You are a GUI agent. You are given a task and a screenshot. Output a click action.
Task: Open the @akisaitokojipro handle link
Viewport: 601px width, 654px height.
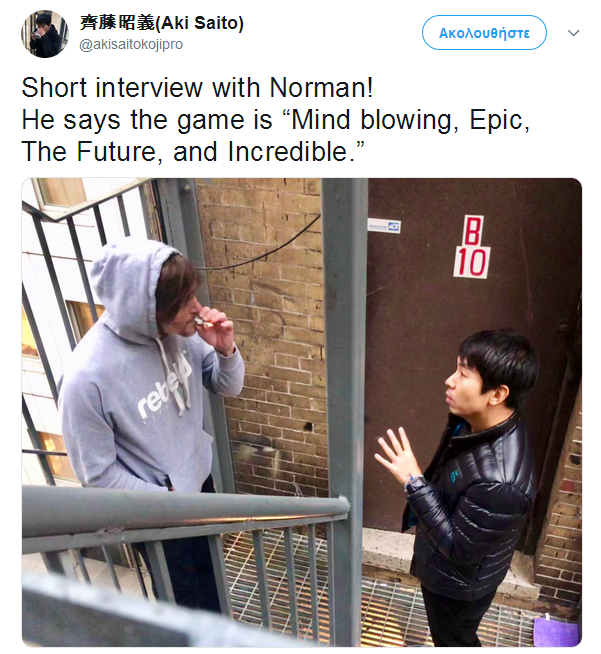(131, 44)
